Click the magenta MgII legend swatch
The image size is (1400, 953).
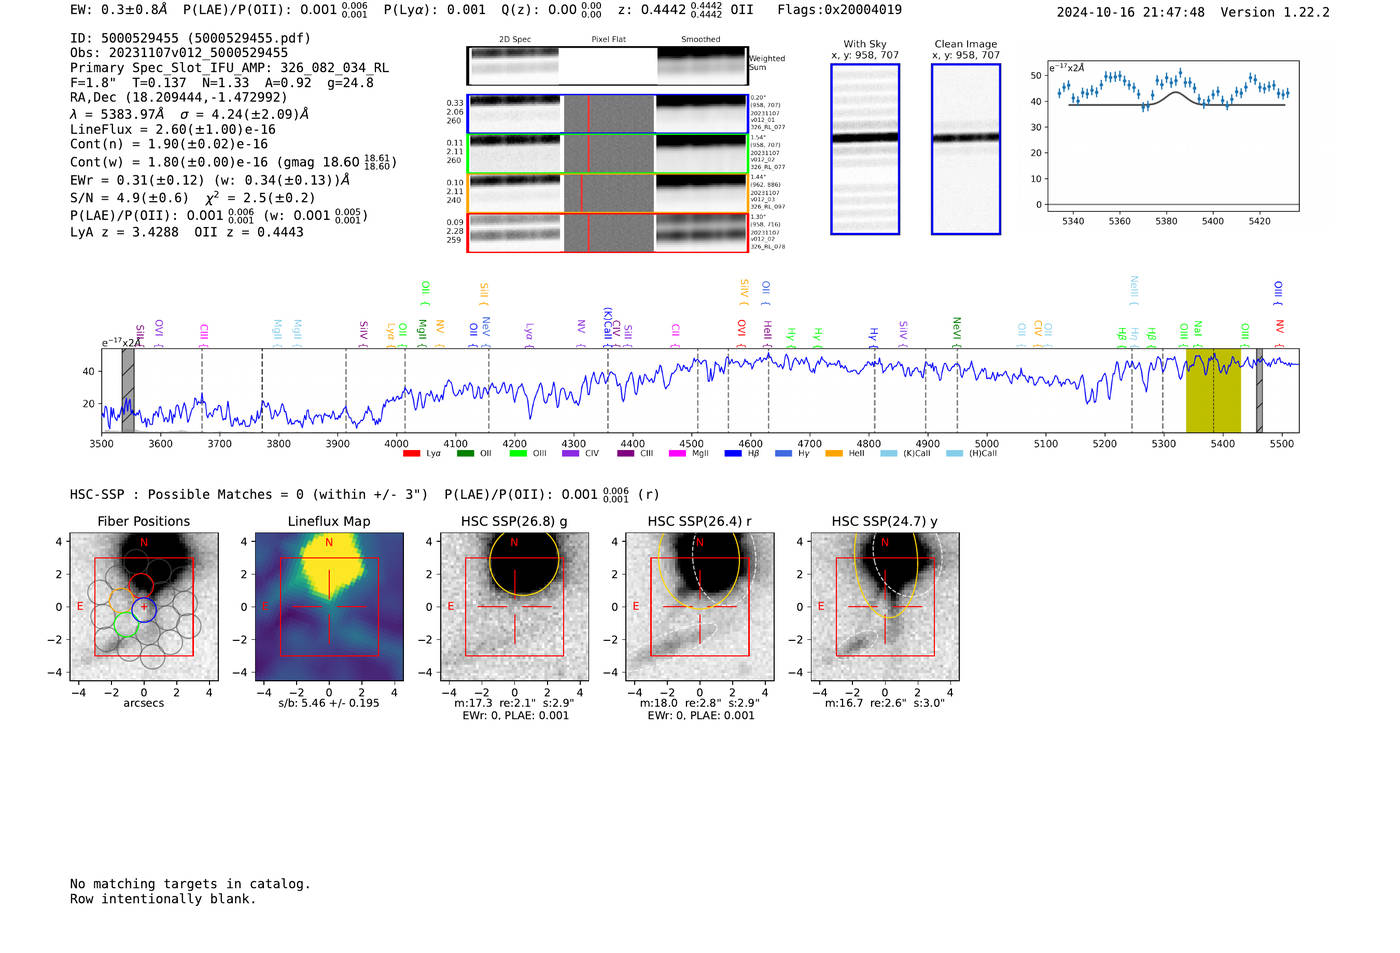(678, 454)
